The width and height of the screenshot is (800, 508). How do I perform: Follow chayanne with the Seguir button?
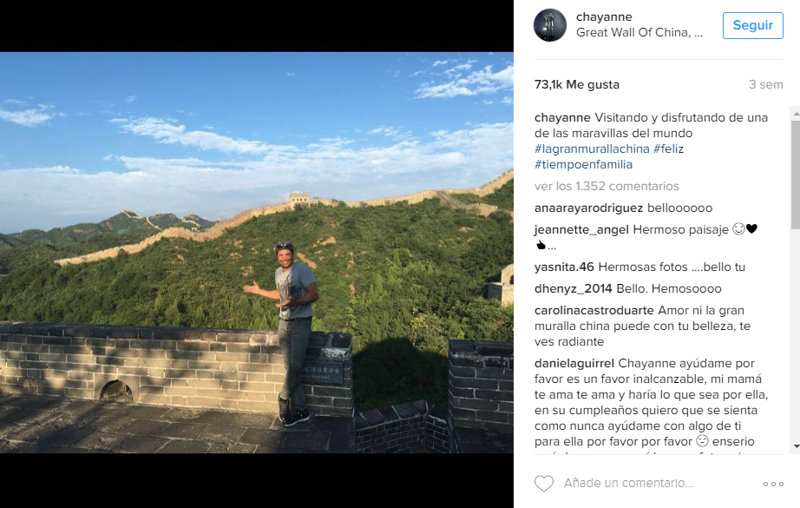point(753,25)
